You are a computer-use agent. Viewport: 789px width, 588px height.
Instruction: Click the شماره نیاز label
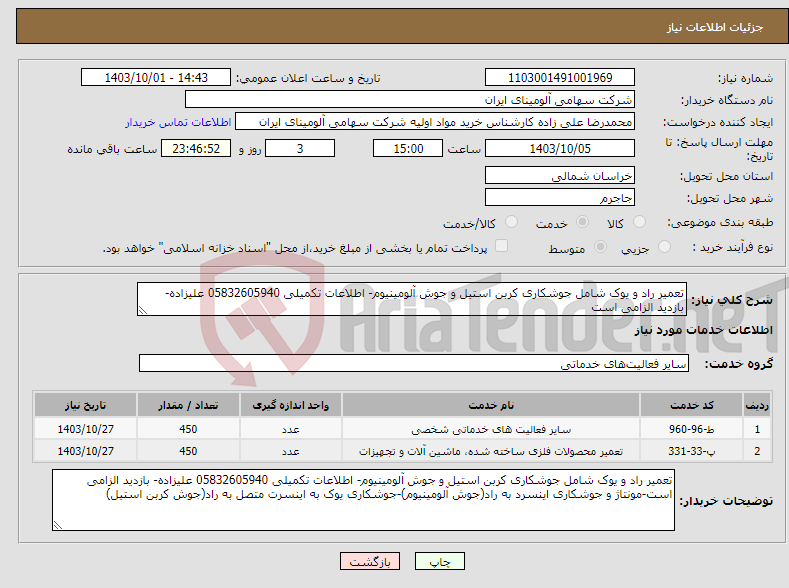point(745,78)
